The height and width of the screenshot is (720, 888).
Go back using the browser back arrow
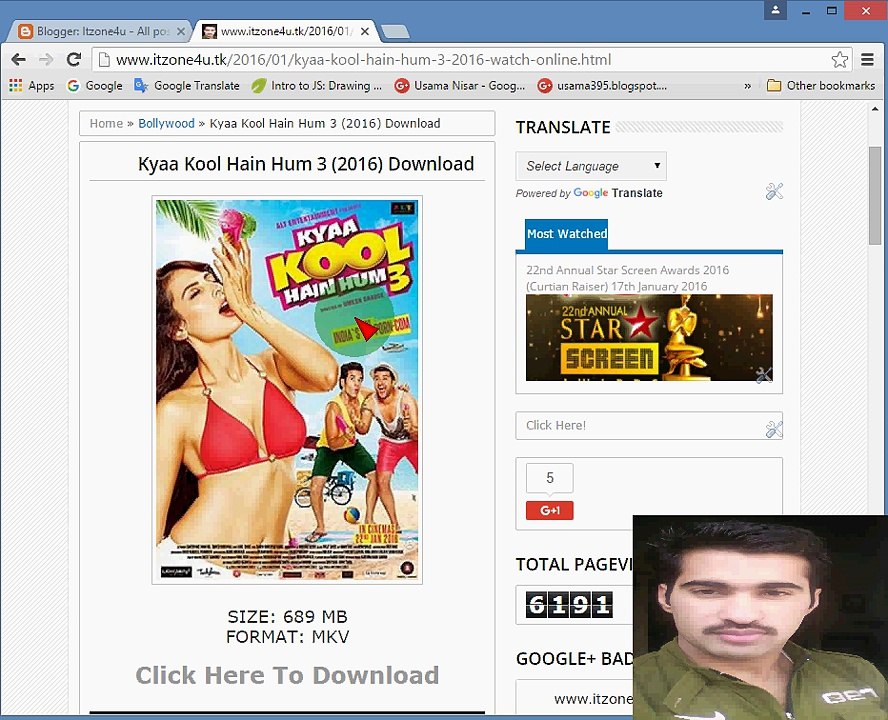point(18,59)
